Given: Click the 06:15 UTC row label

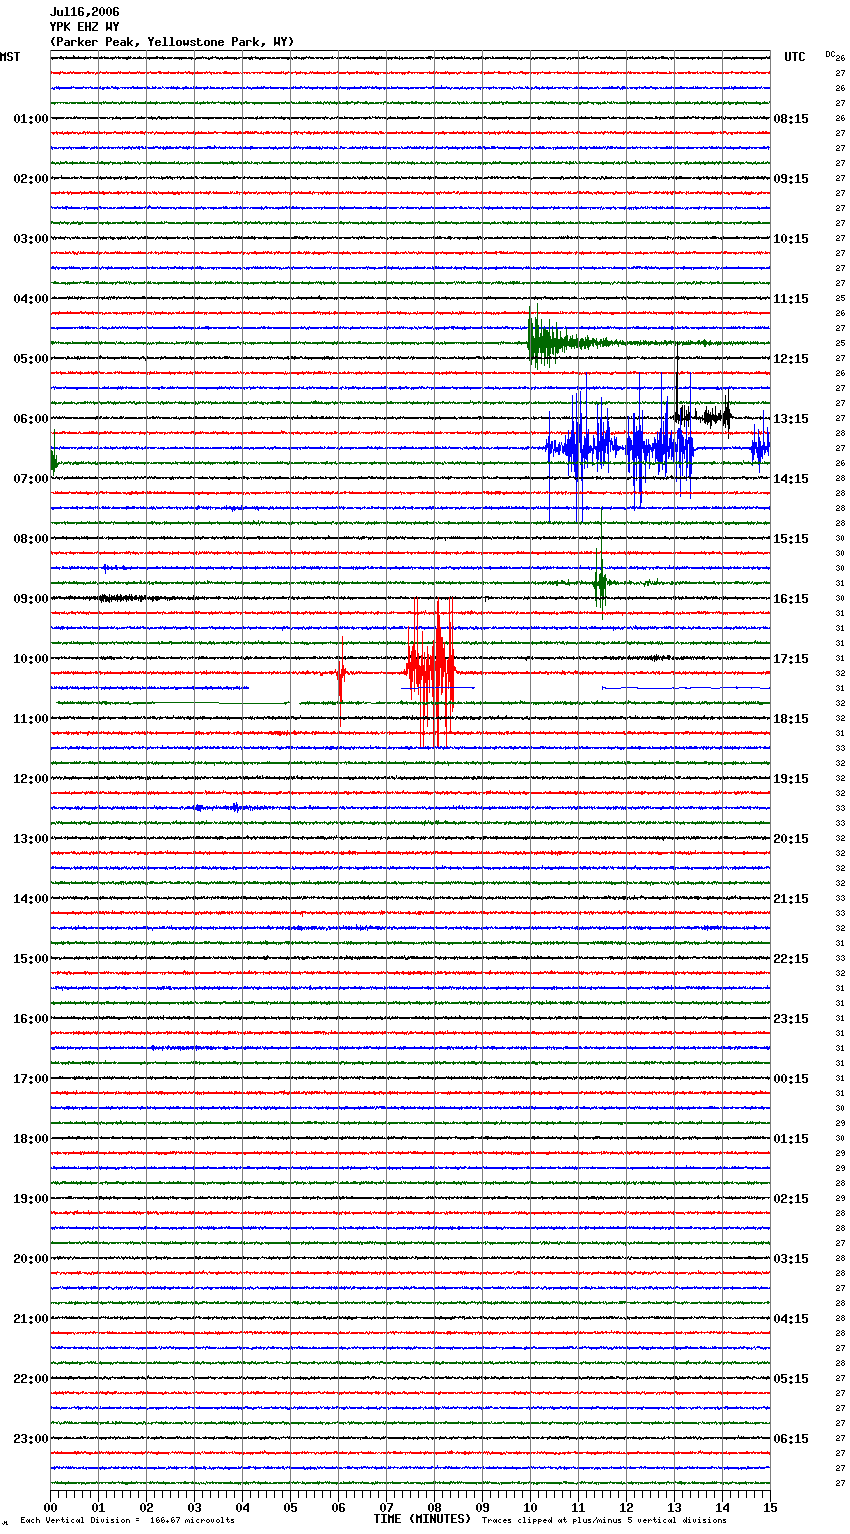Looking at the screenshot, I should click(791, 1439).
